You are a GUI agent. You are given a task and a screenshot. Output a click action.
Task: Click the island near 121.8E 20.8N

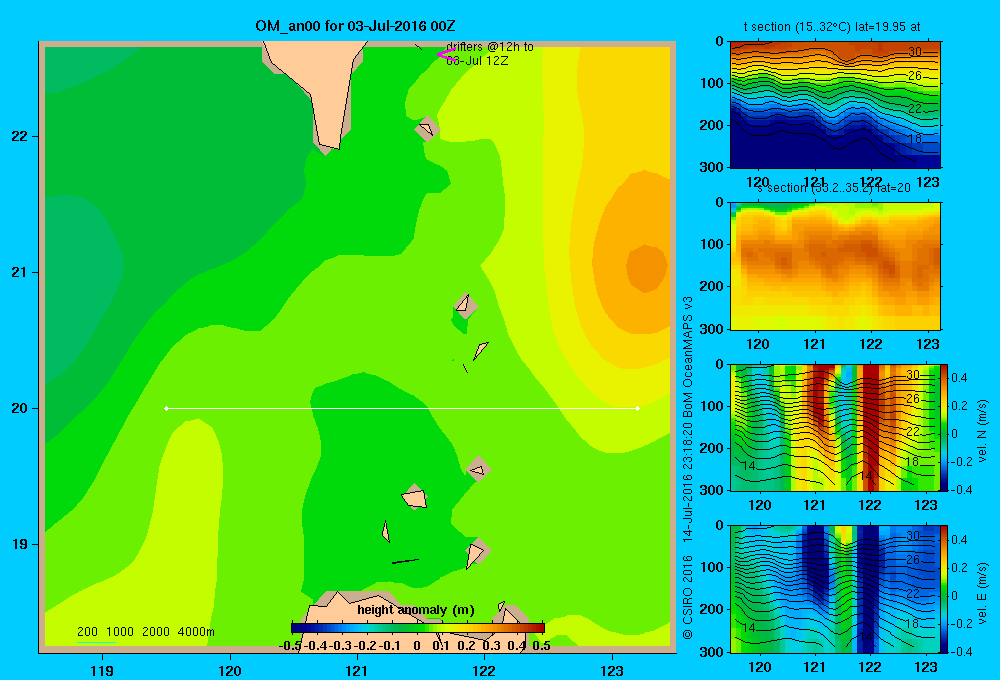466,306
